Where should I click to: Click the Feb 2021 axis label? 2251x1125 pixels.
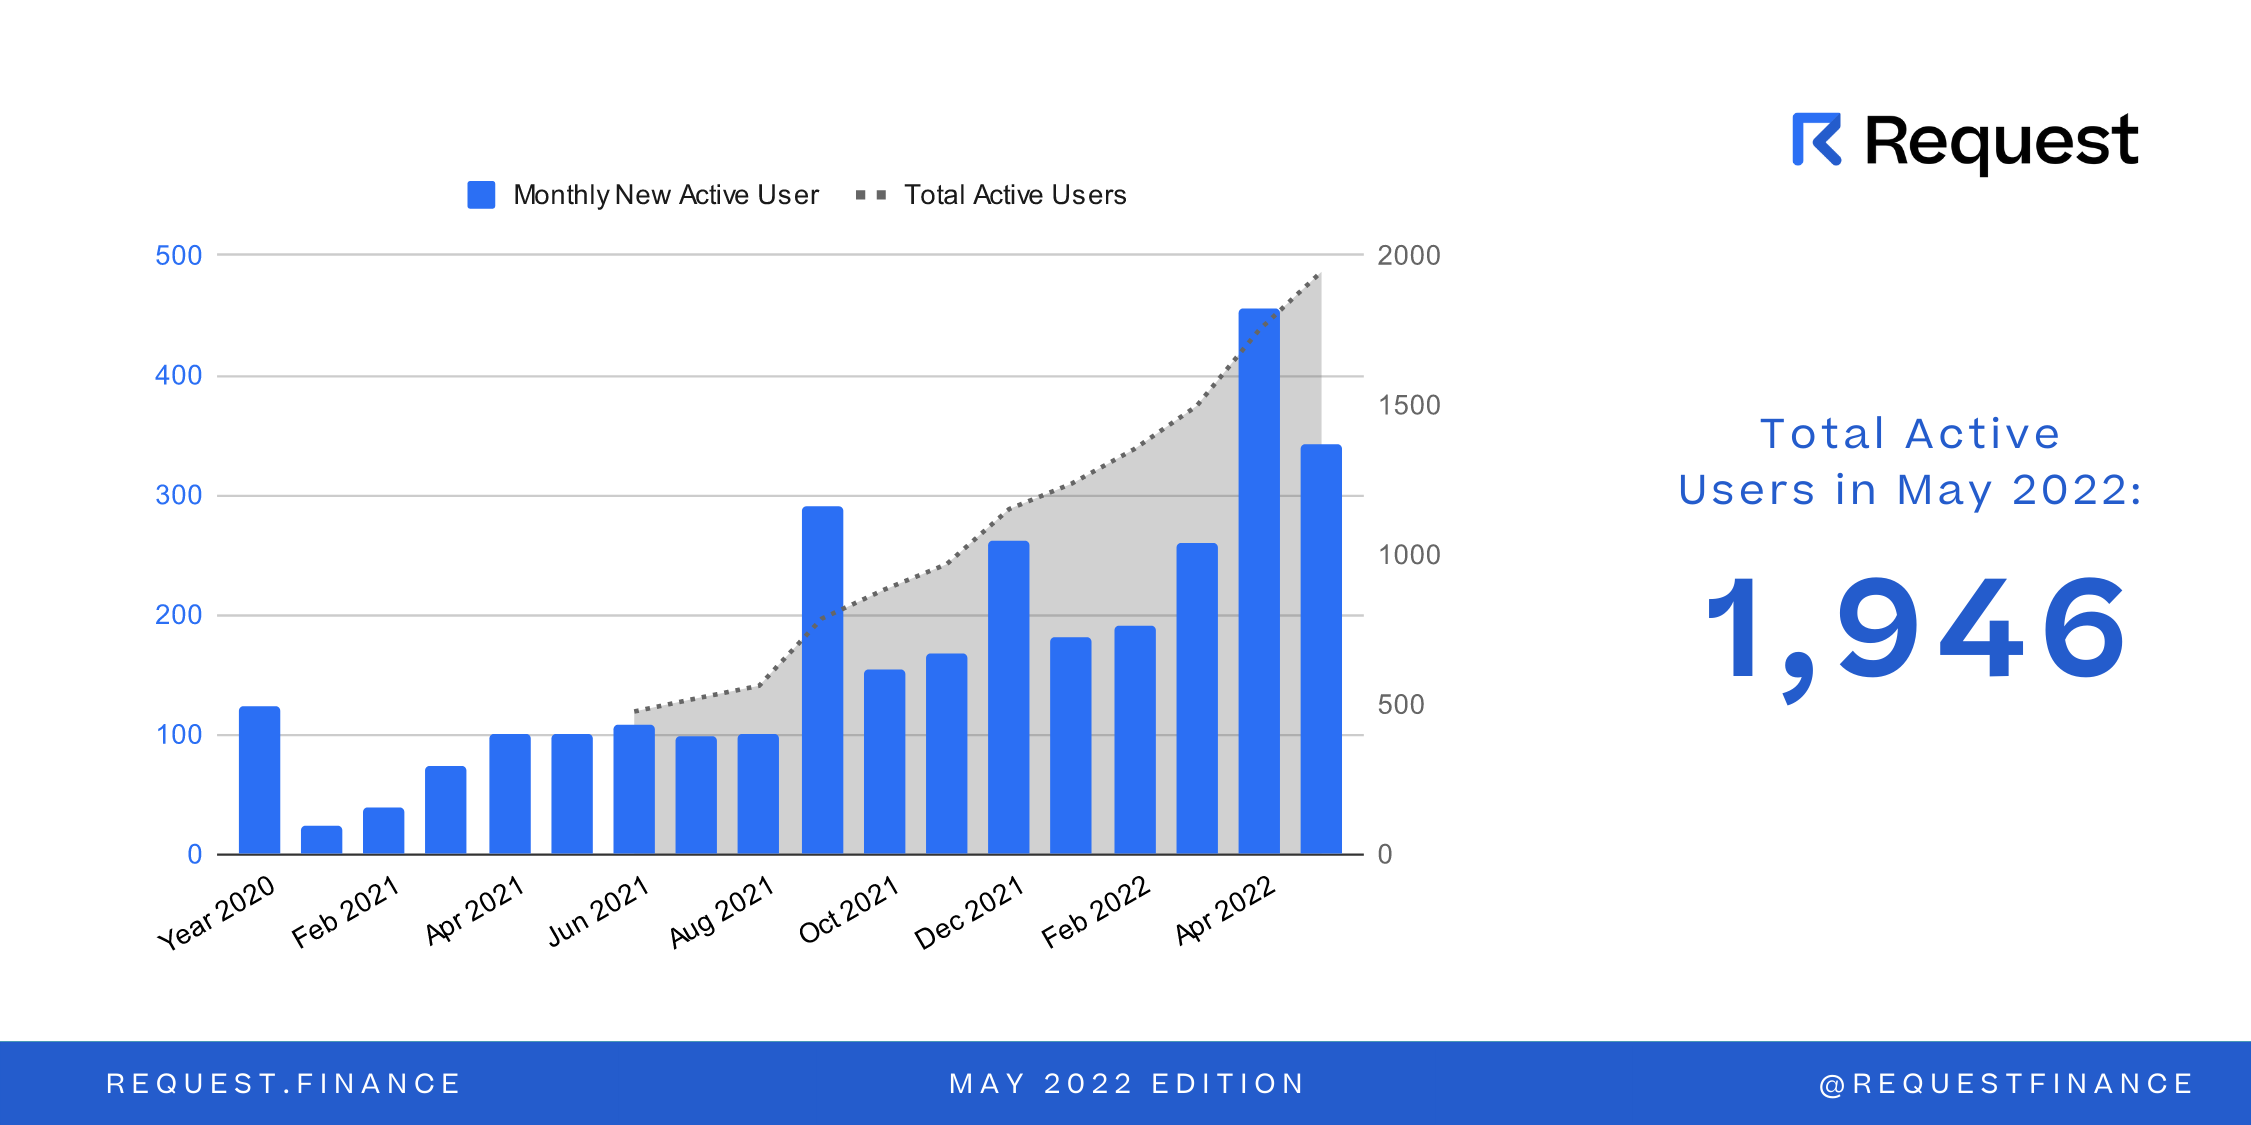coord(346,912)
